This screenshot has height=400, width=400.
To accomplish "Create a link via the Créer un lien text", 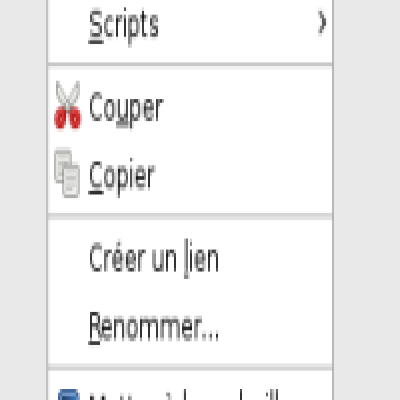I will (154, 258).
